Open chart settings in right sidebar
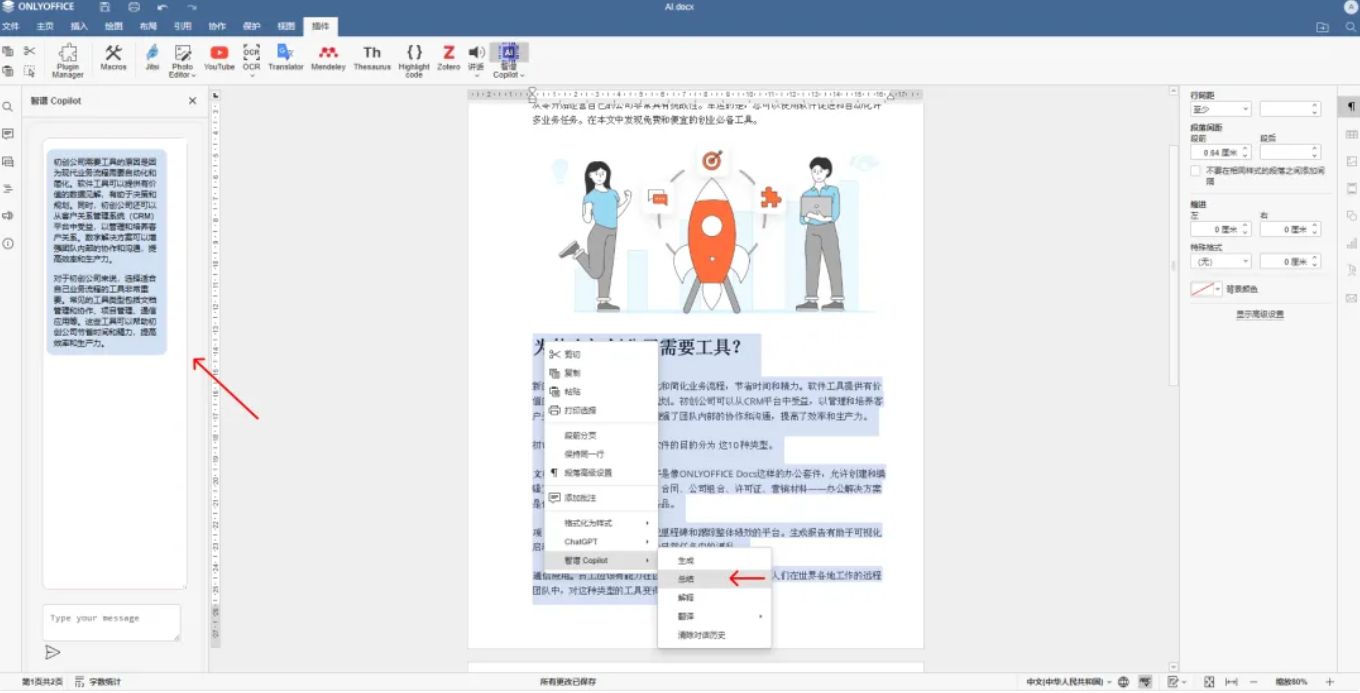Image resolution: width=1360 pixels, height=693 pixels. click(1351, 243)
